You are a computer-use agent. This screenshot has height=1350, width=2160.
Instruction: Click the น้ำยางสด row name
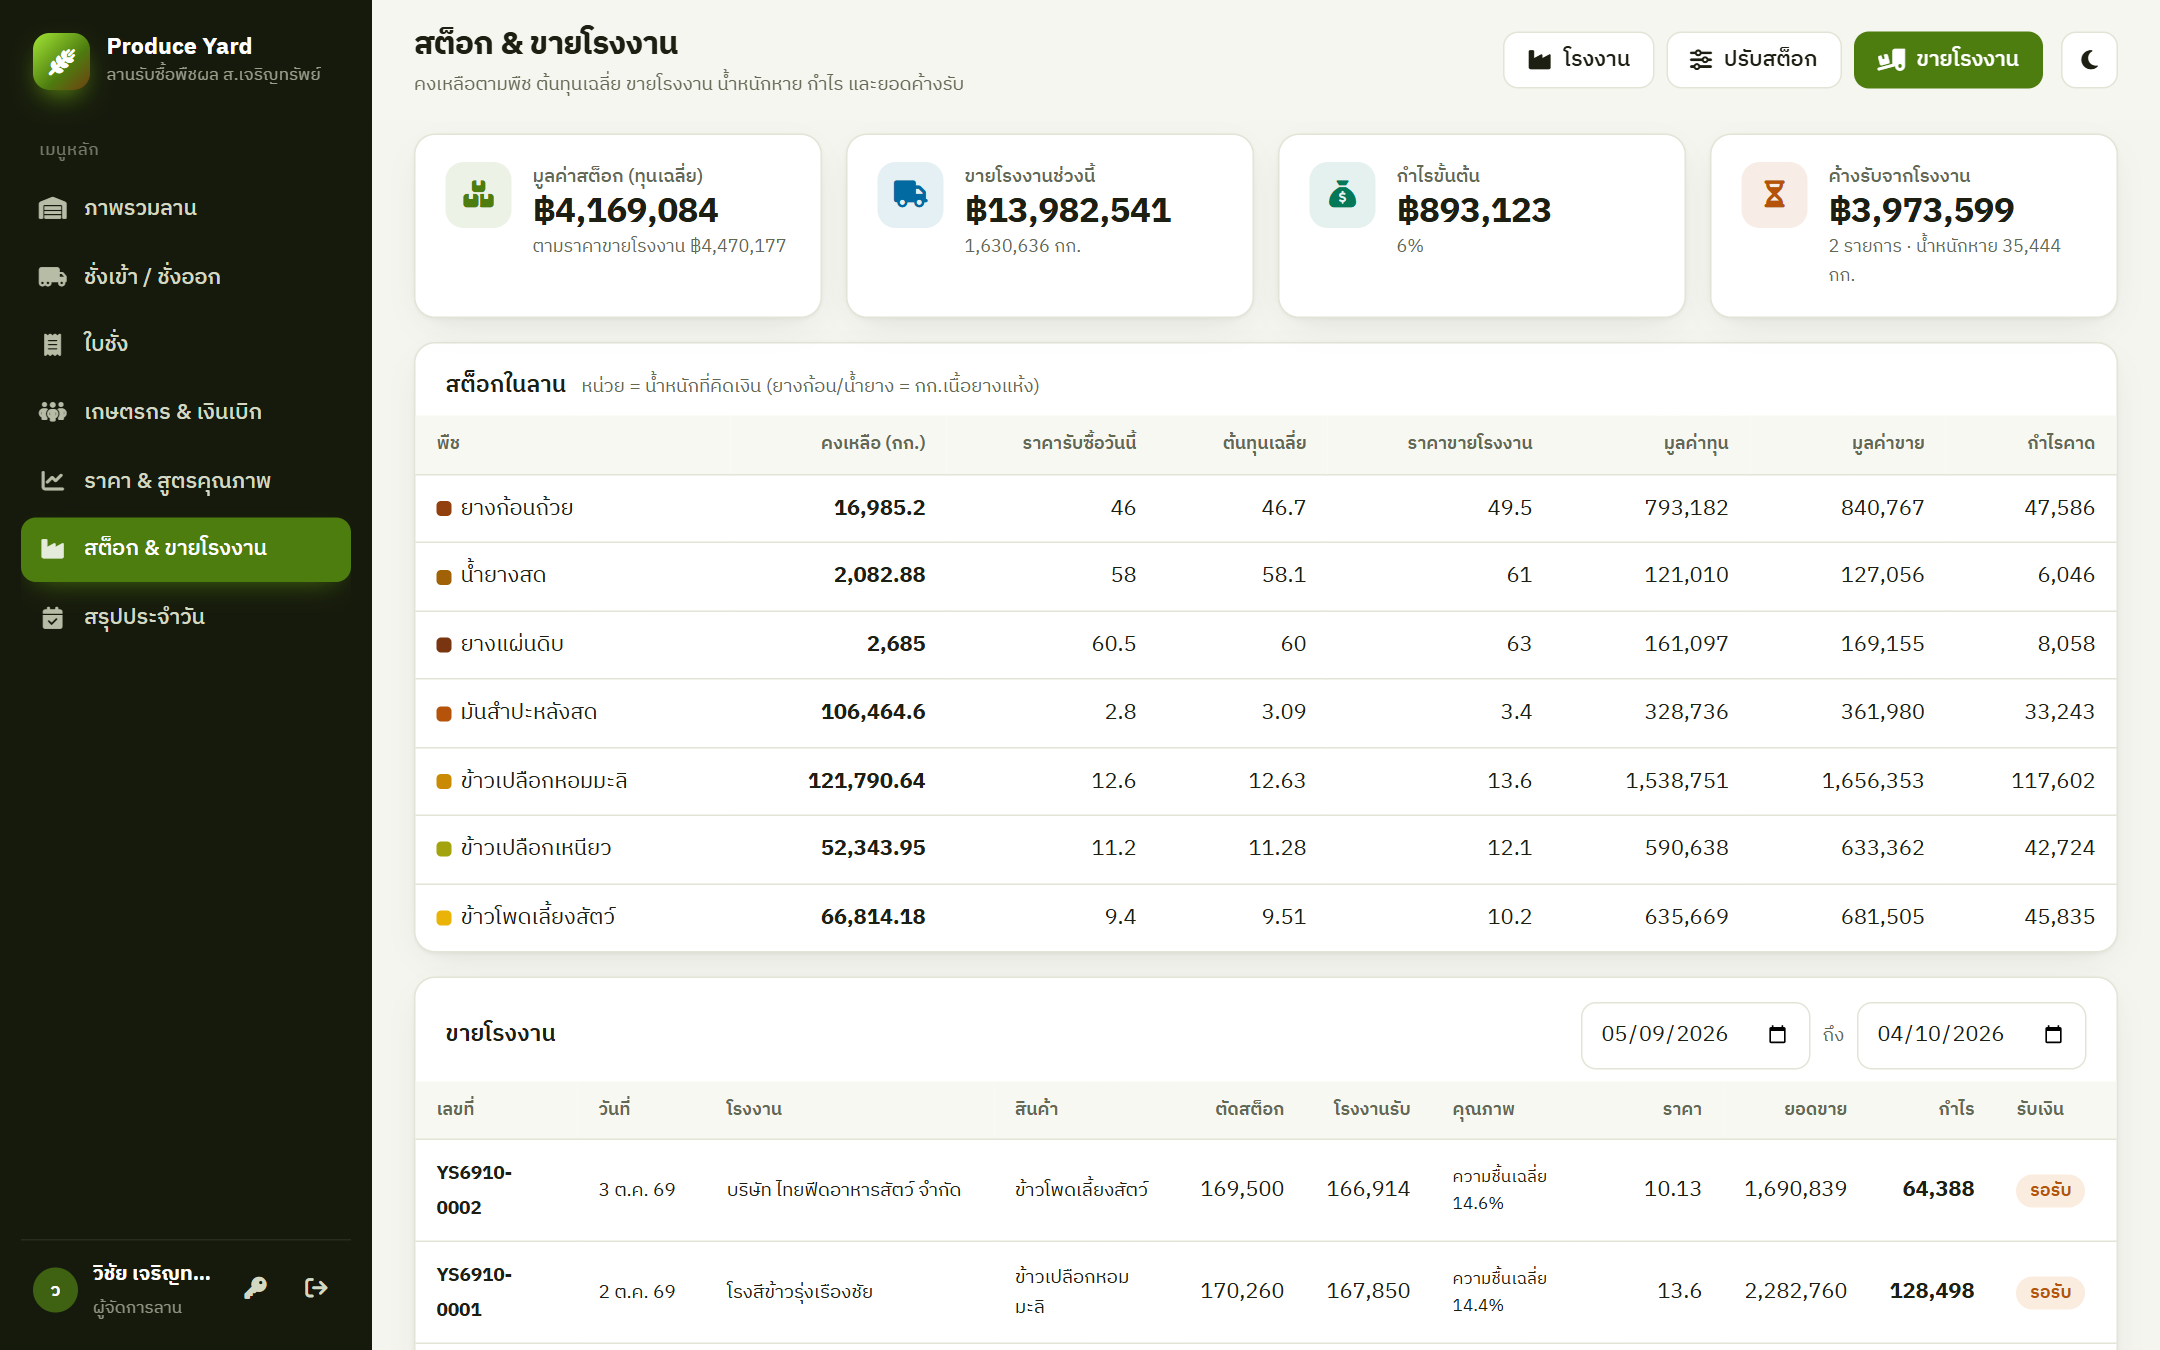coord(503,575)
